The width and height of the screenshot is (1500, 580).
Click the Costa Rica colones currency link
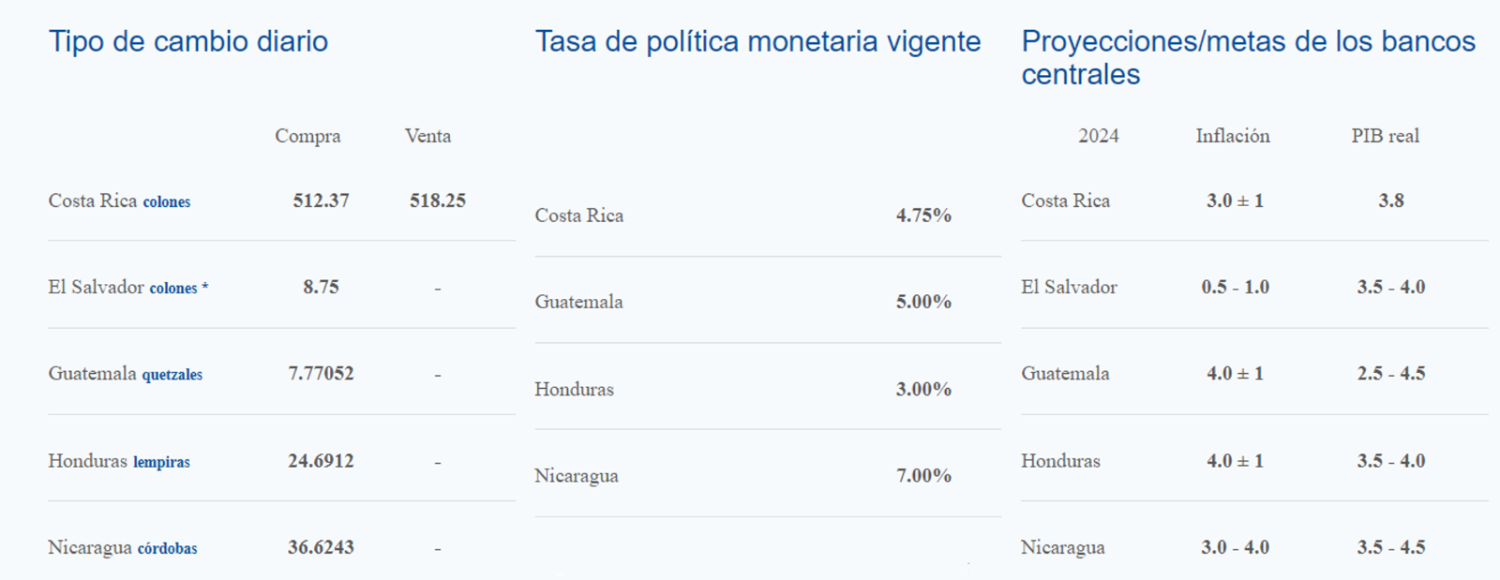pyautogui.click(x=166, y=201)
